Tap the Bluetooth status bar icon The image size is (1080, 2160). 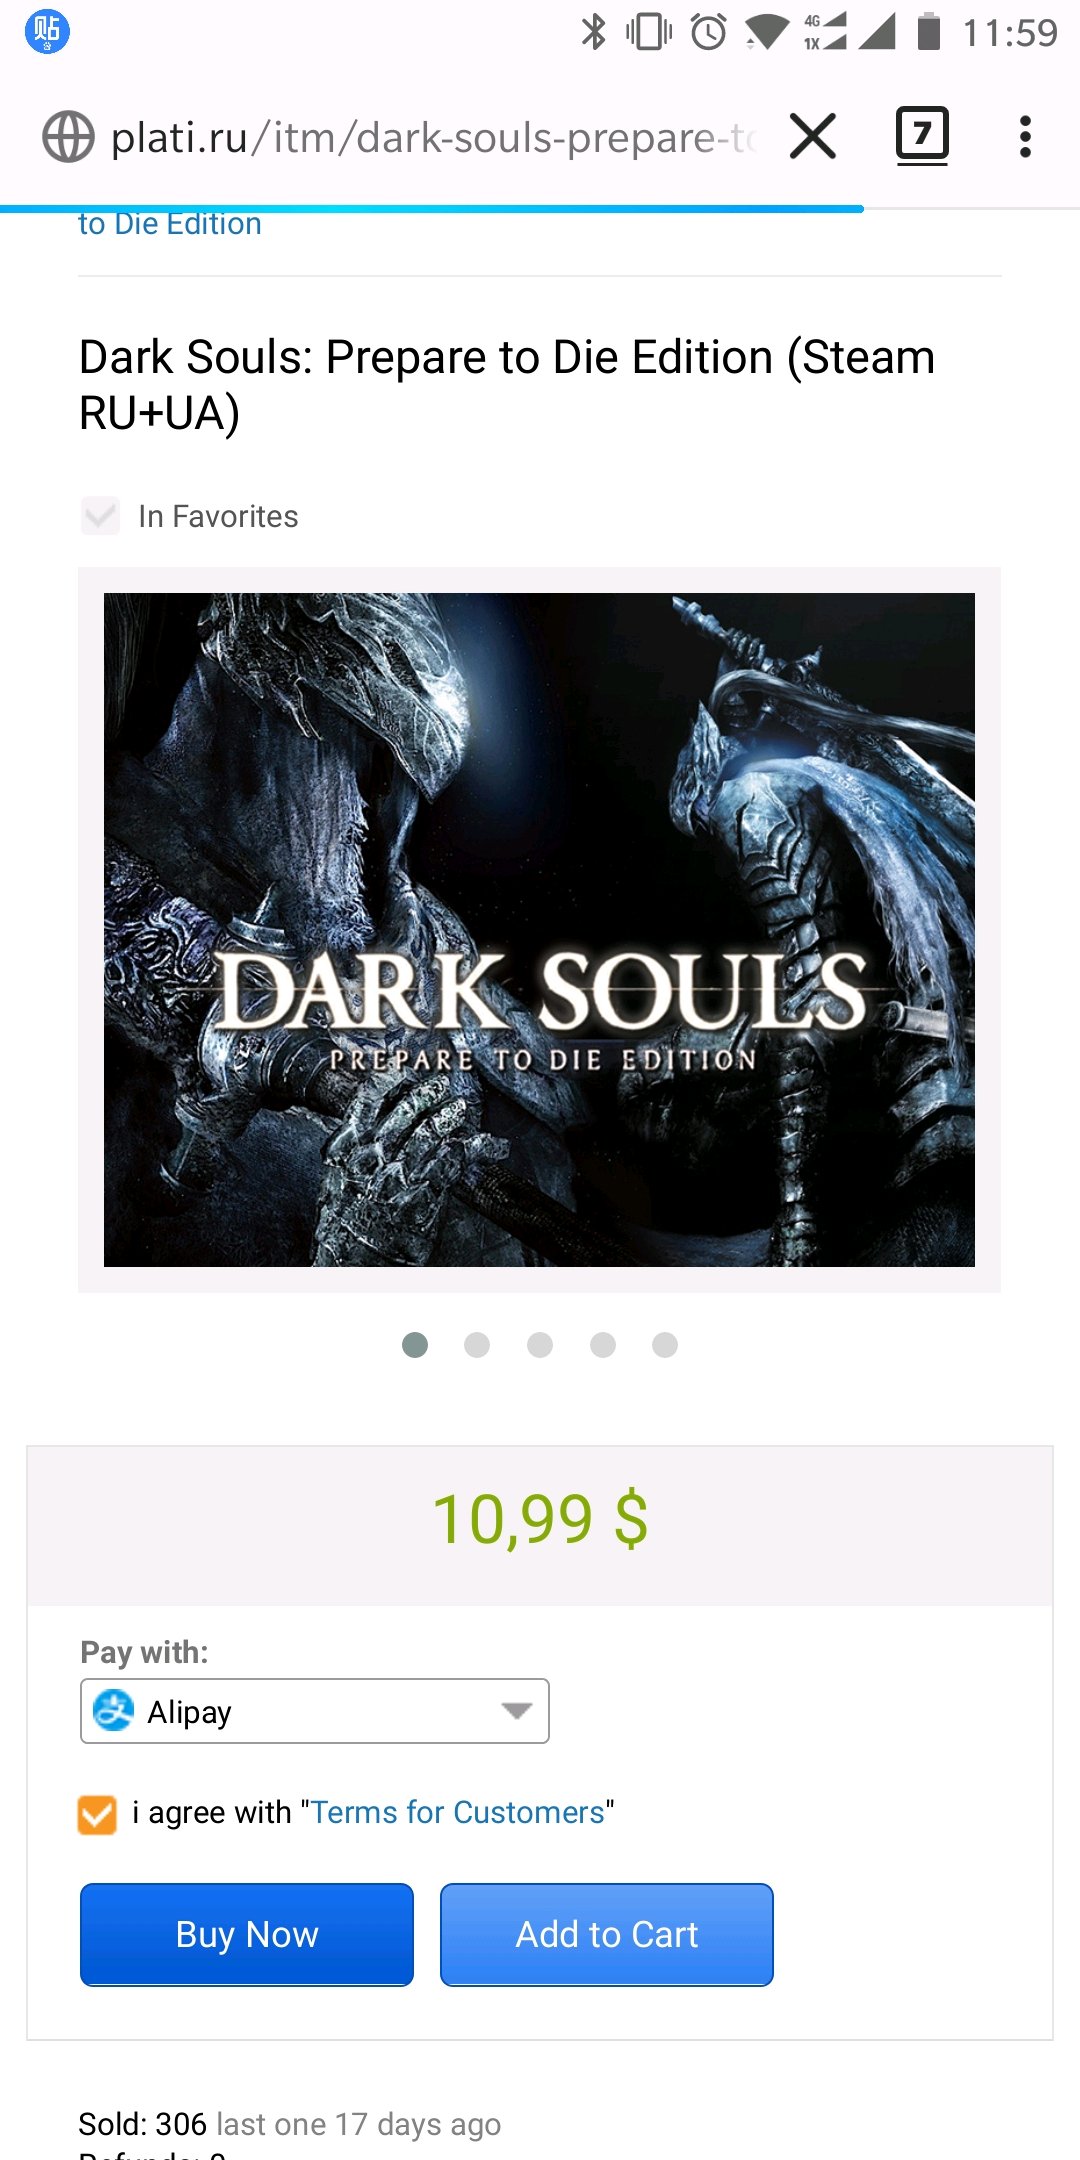594,32
